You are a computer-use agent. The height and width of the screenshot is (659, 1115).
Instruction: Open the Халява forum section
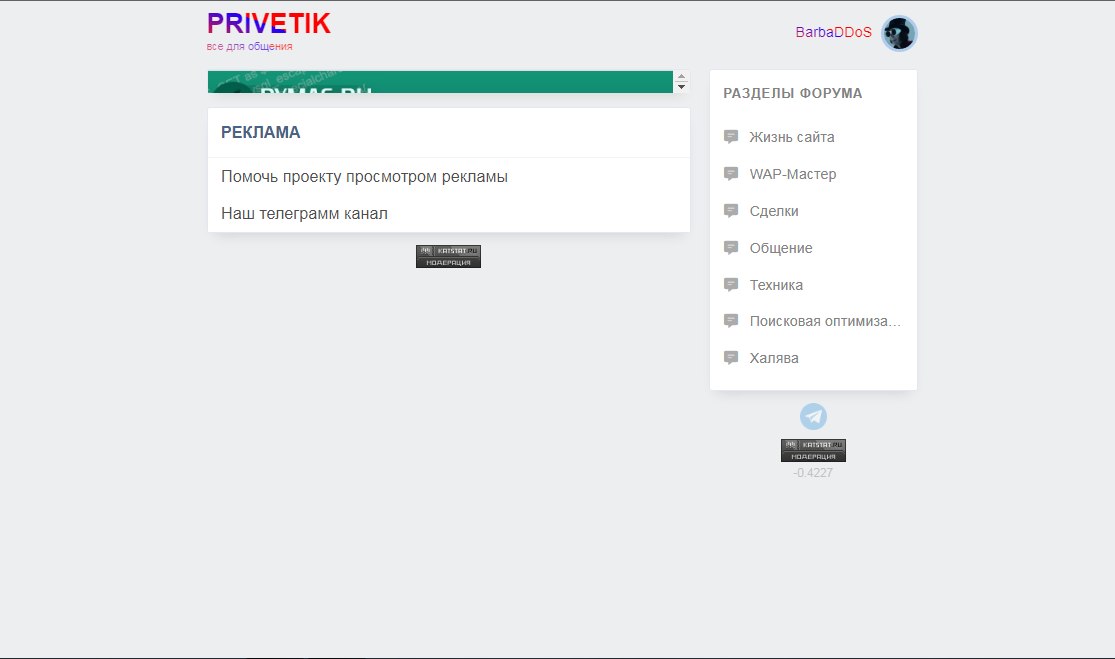tap(774, 358)
